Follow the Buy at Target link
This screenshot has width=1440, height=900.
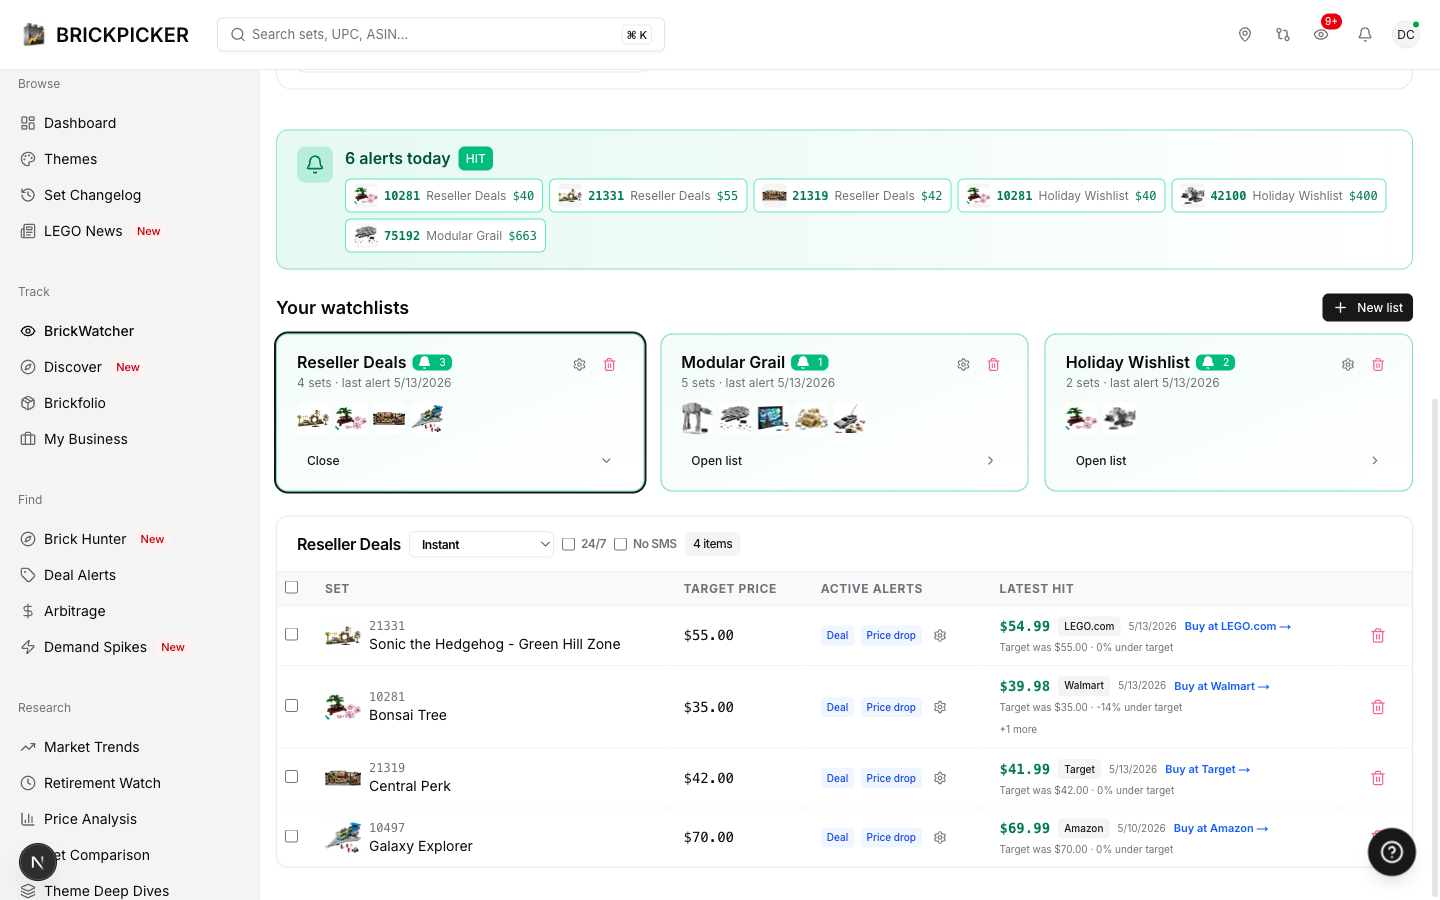1208,769
